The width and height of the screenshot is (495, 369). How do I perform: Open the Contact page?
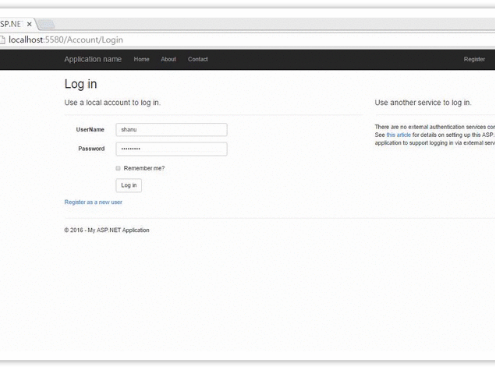click(198, 59)
